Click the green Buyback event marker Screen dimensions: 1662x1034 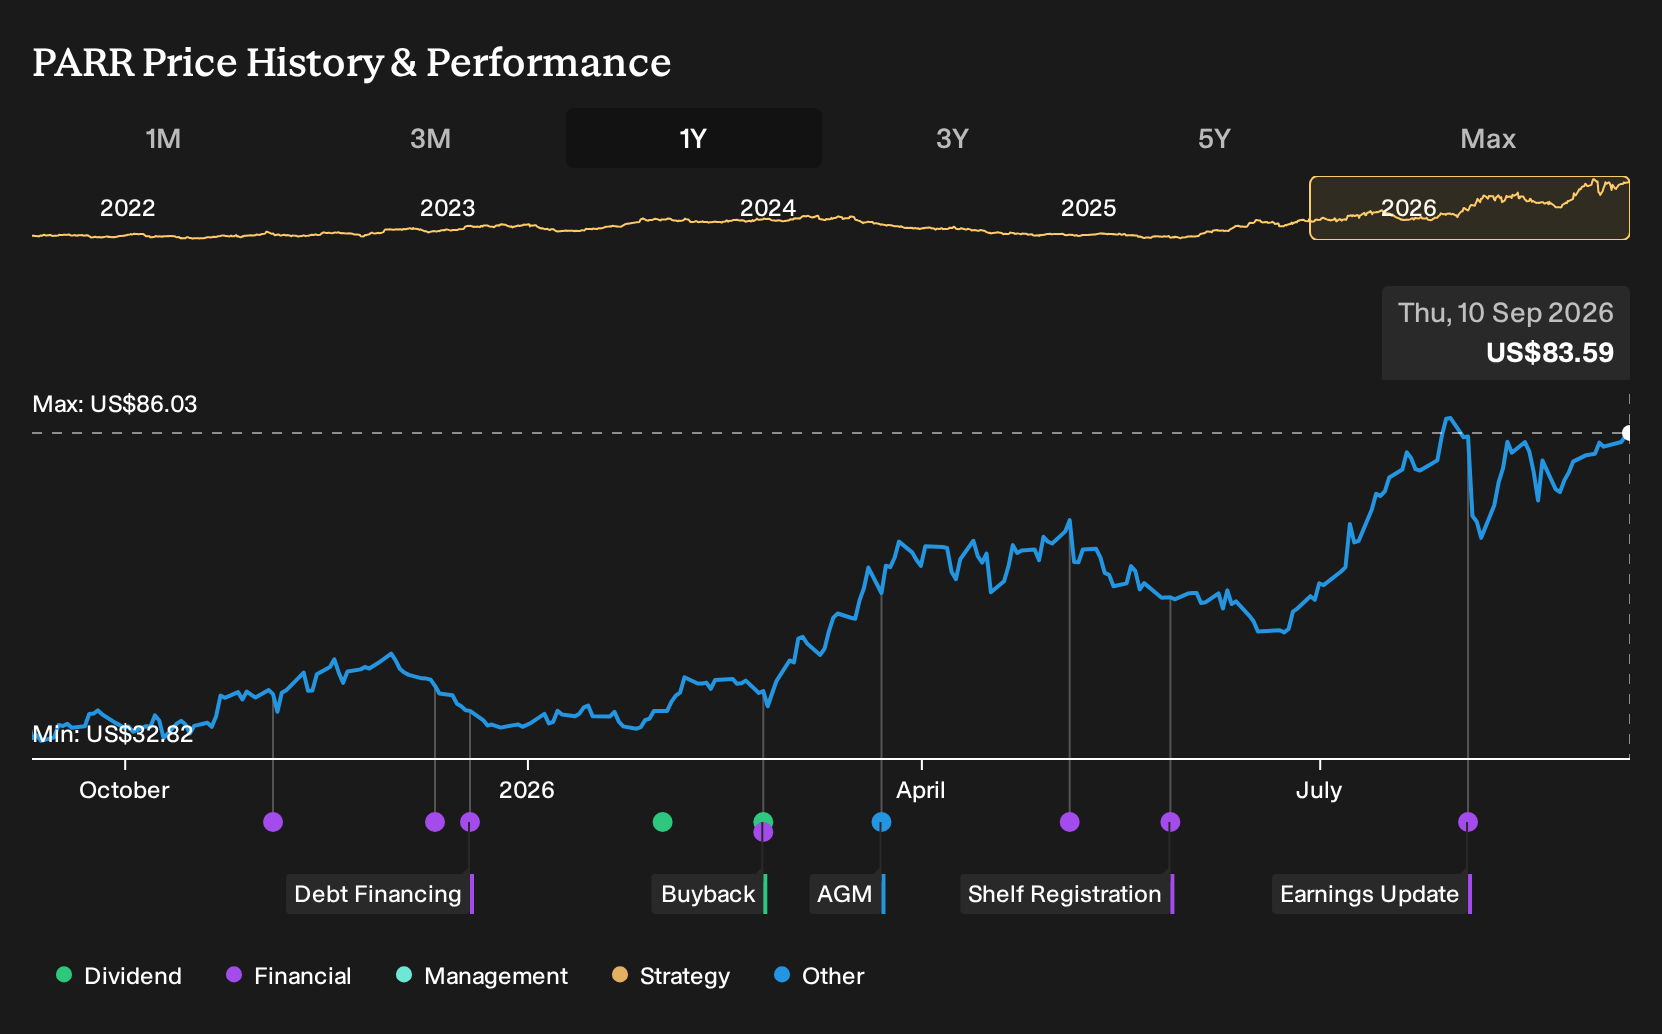[763, 819]
